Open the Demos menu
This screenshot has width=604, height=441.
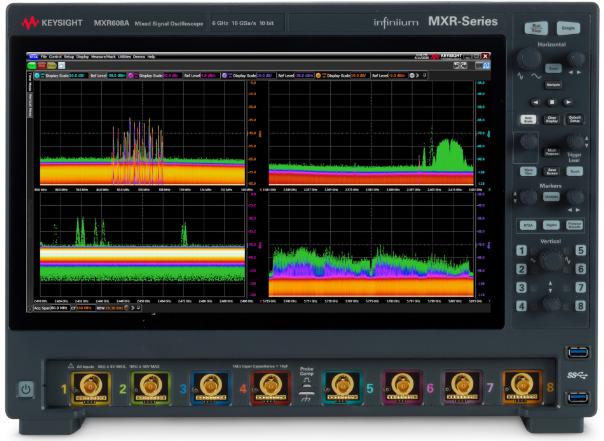point(139,57)
